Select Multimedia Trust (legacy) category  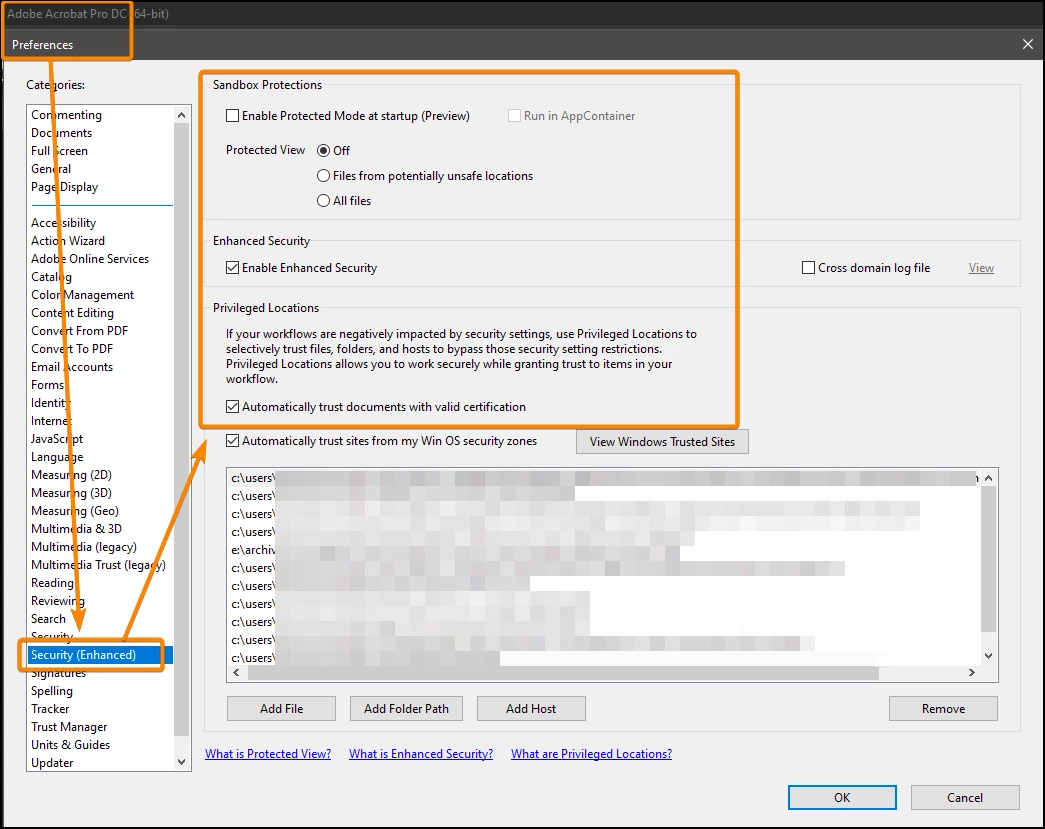[x=98, y=564]
